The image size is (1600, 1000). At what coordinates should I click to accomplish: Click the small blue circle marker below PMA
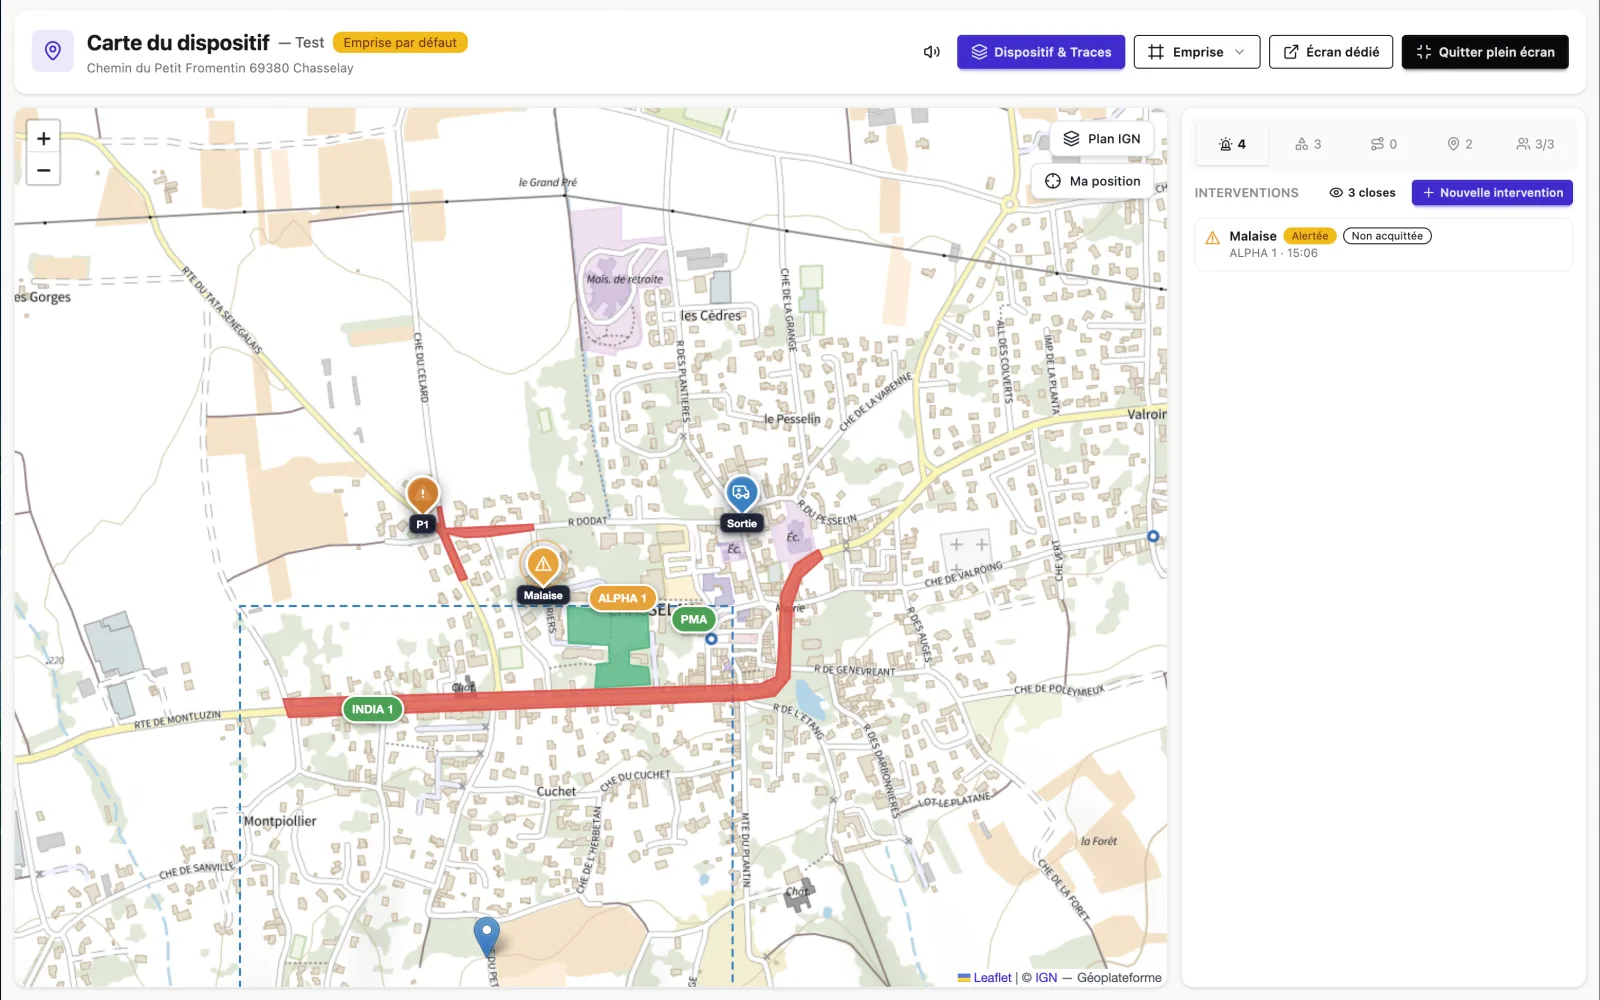pyautogui.click(x=711, y=638)
